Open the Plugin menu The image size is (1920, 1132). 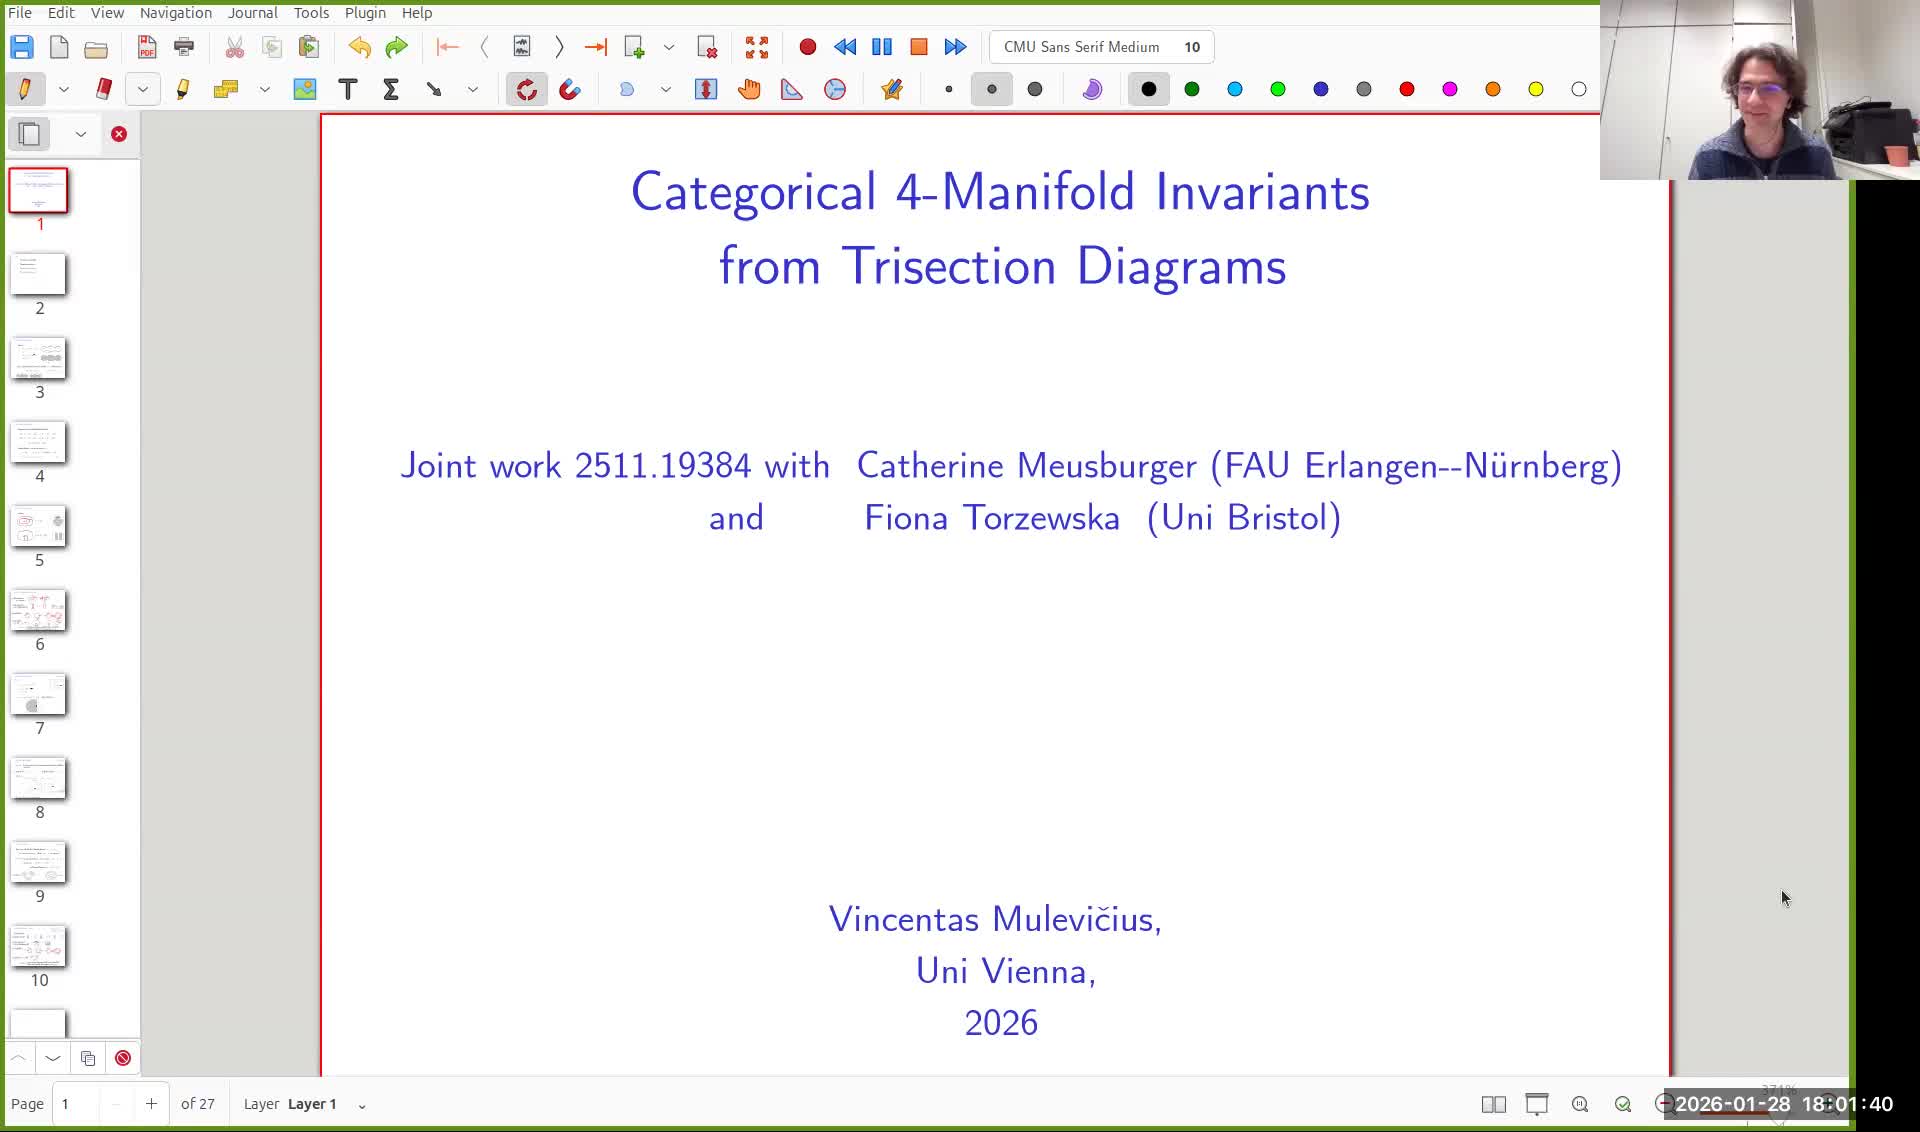click(x=365, y=13)
